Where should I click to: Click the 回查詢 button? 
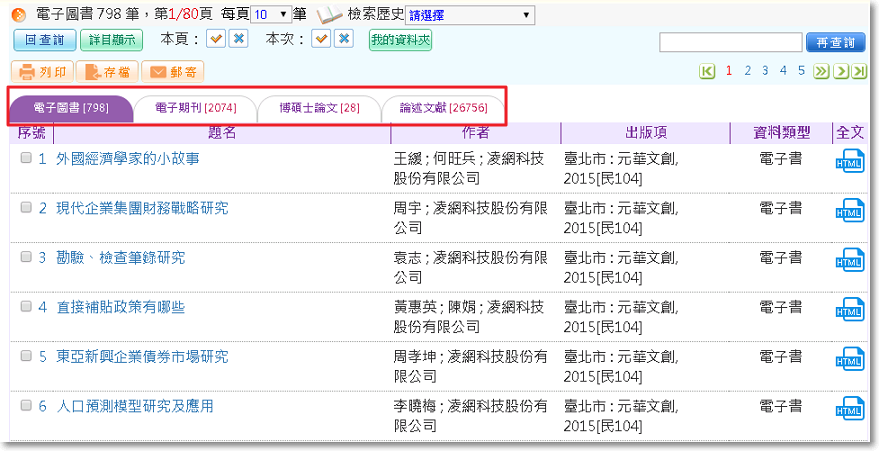(x=43, y=40)
